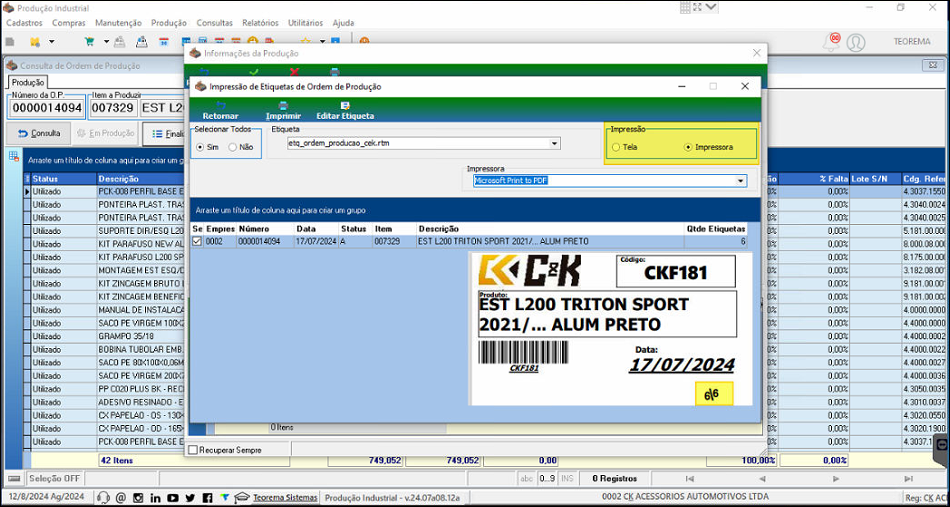Open the Ajuda menu
The width and height of the screenshot is (950, 507).
pyautogui.click(x=344, y=23)
